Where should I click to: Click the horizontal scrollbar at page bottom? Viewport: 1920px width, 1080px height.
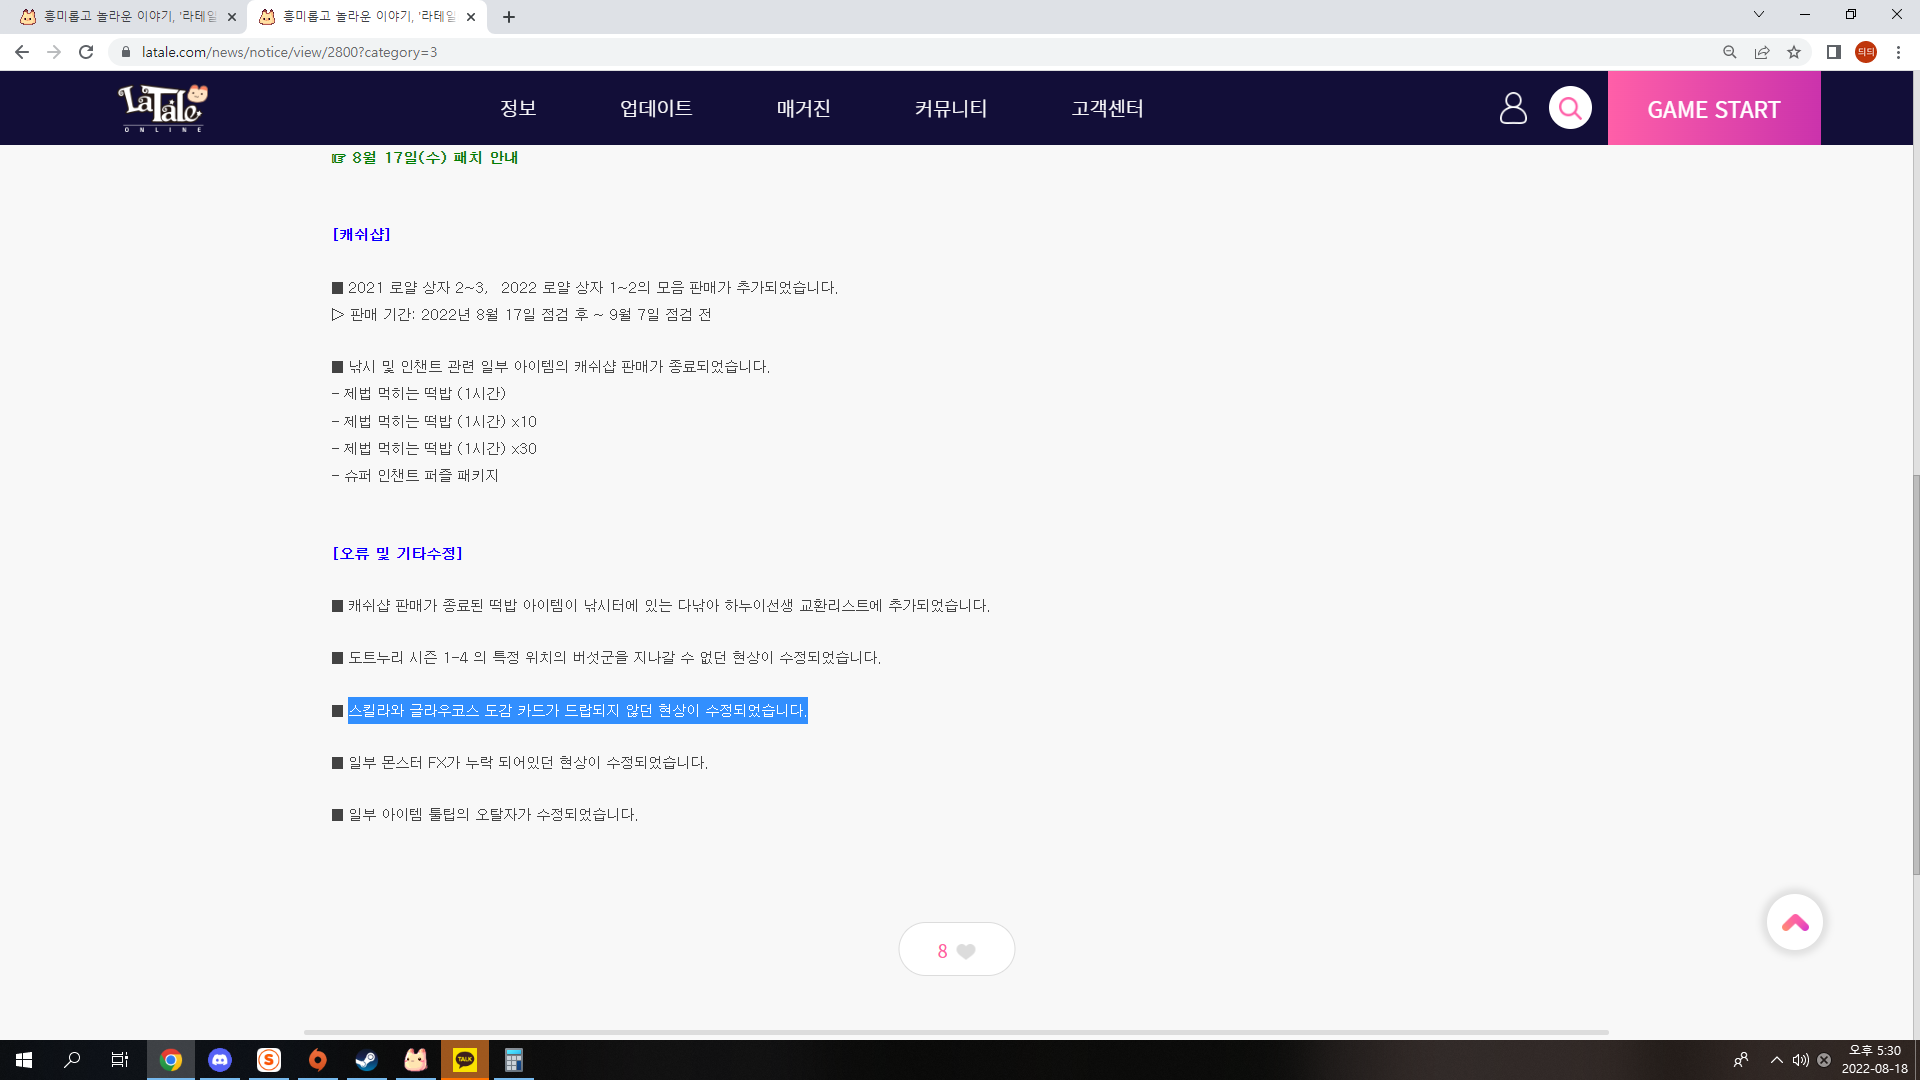[x=955, y=1032]
